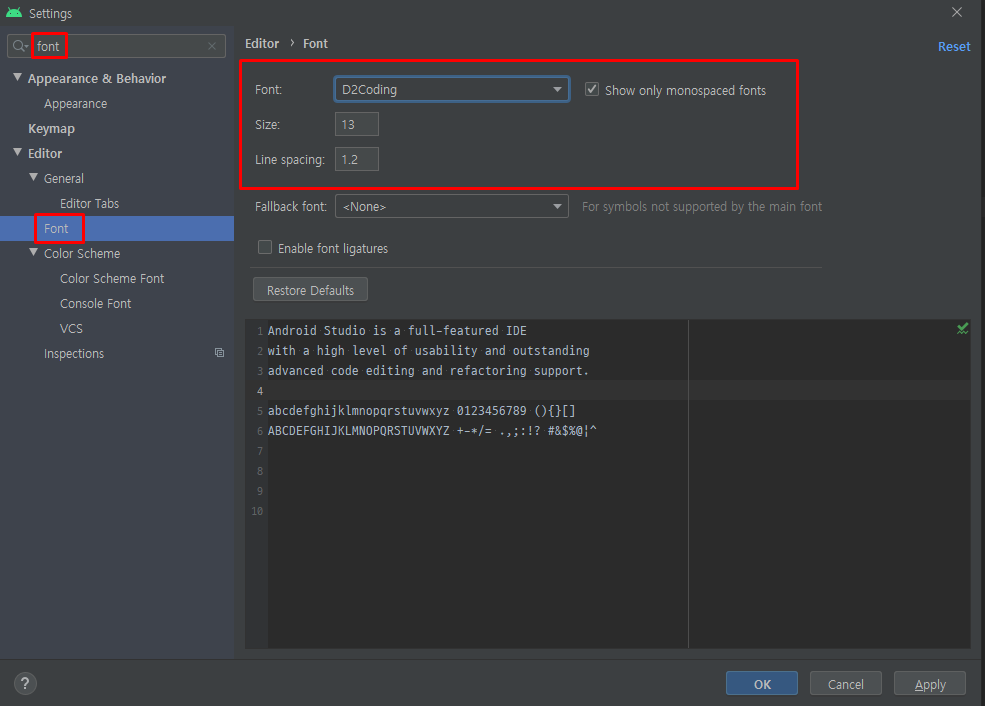Screen dimensions: 985x706
Task: Click the Reset link
Action: click(x=954, y=46)
